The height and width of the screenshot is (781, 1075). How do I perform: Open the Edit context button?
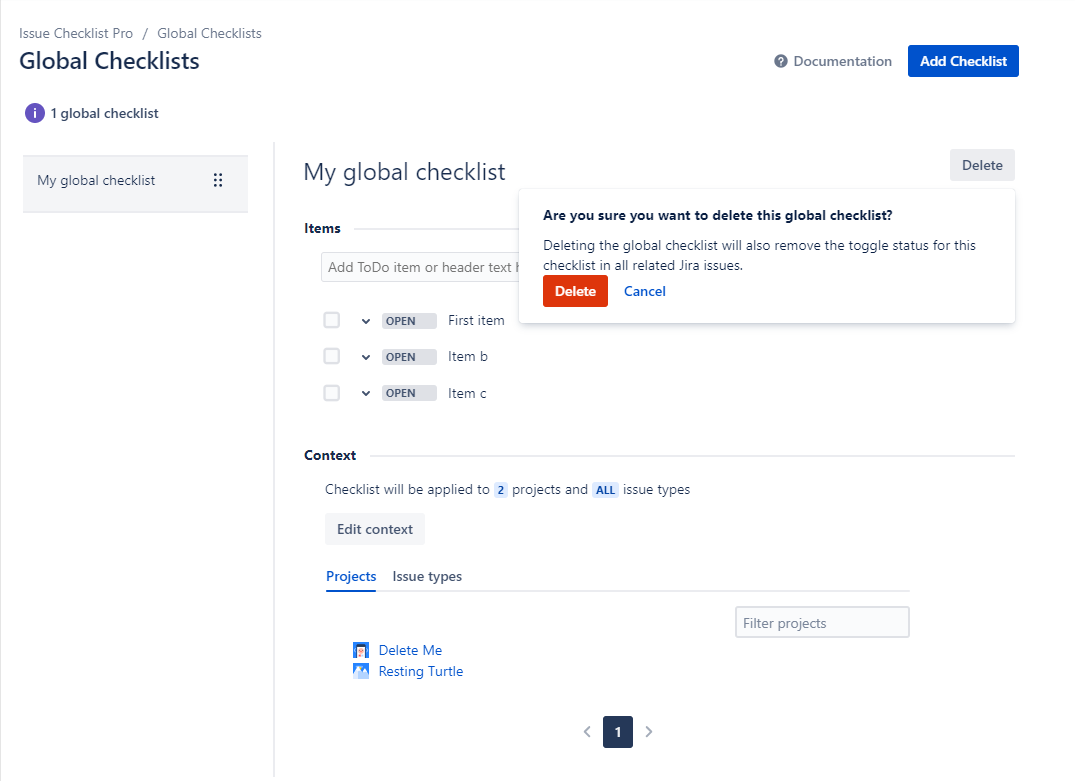click(x=375, y=529)
